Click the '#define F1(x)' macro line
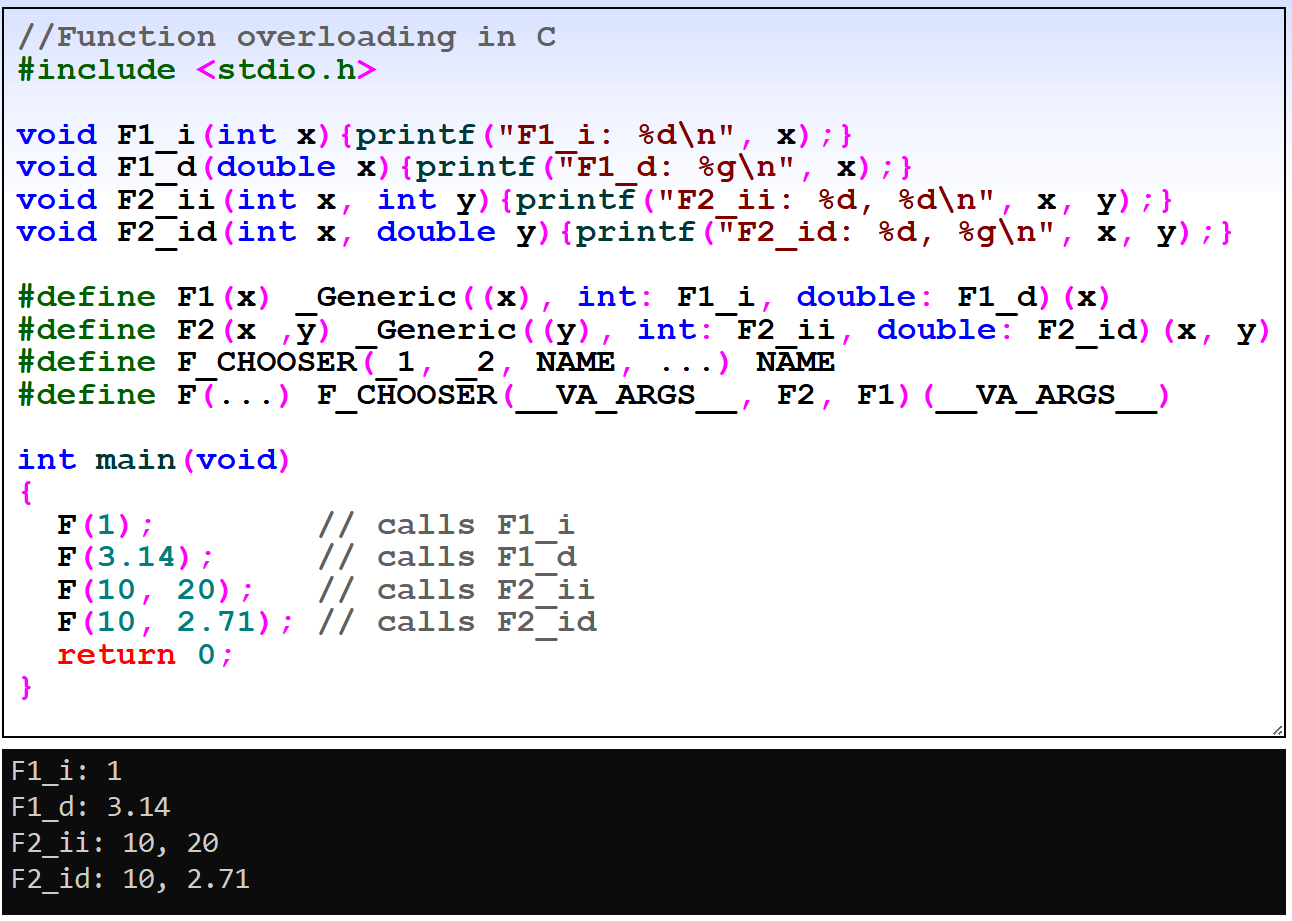 pos(566,297)
